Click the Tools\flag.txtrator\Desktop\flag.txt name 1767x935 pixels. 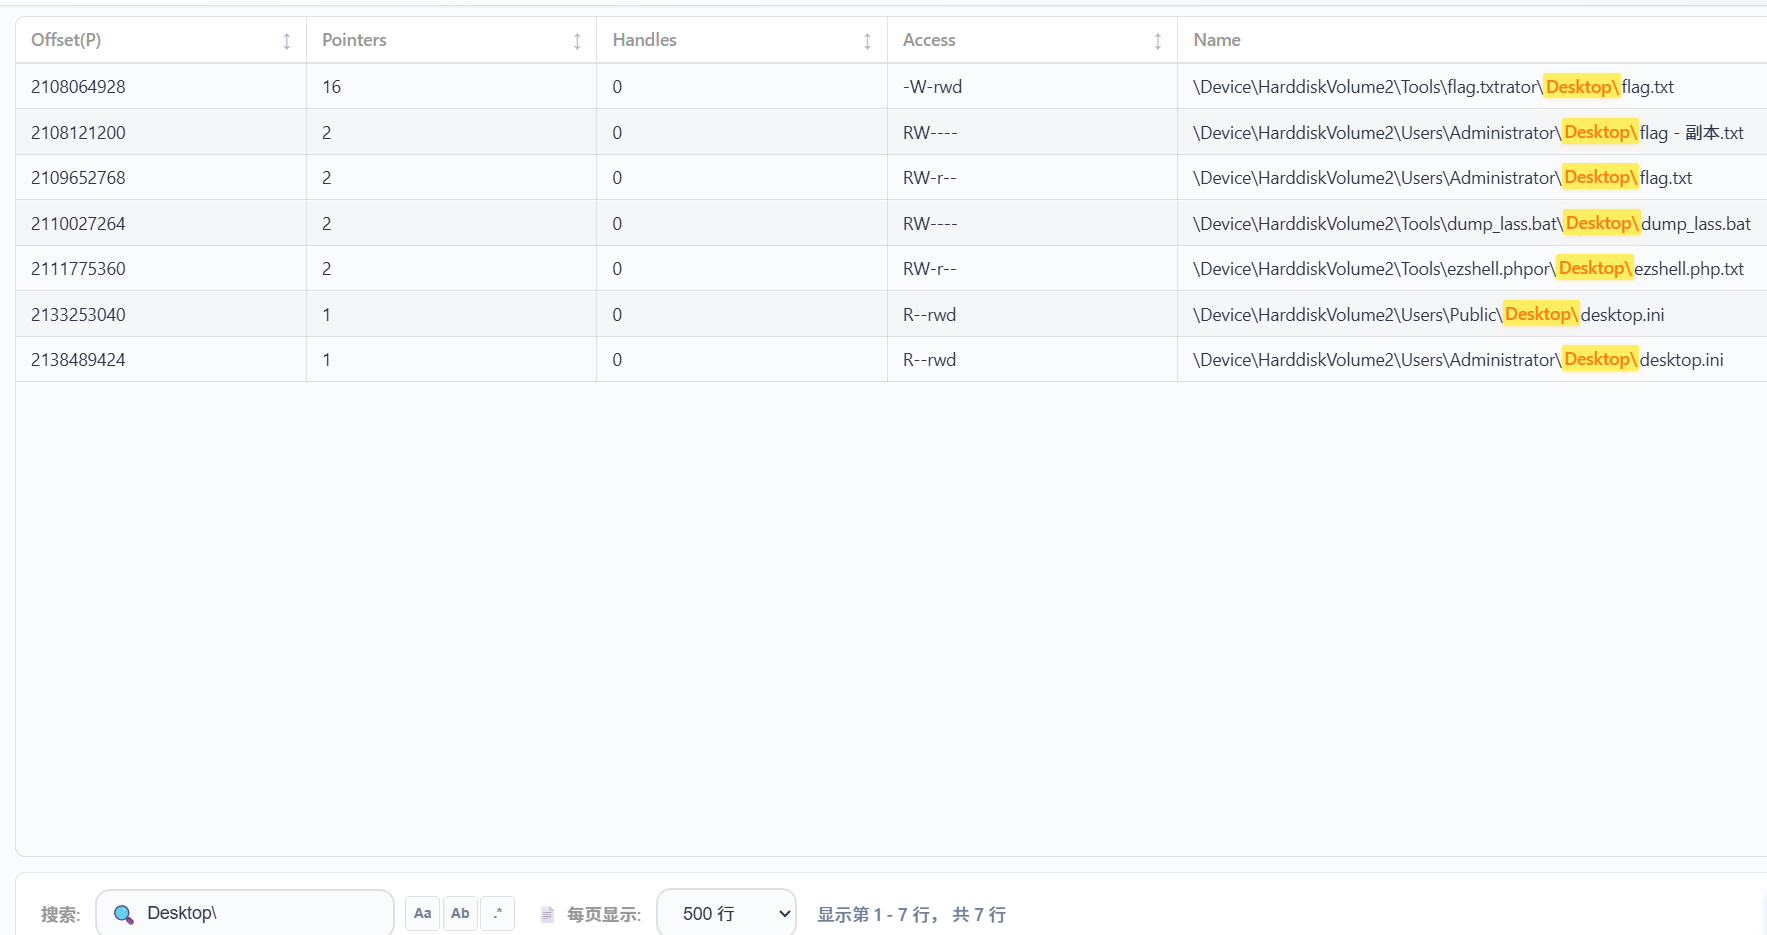coord(1433,87)
